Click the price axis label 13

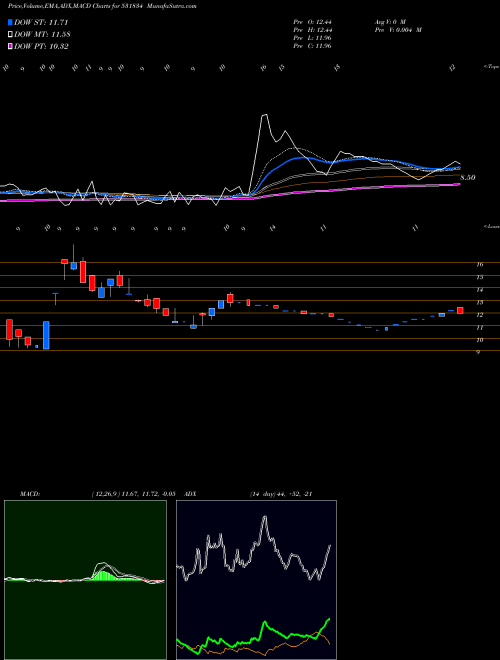479,303
